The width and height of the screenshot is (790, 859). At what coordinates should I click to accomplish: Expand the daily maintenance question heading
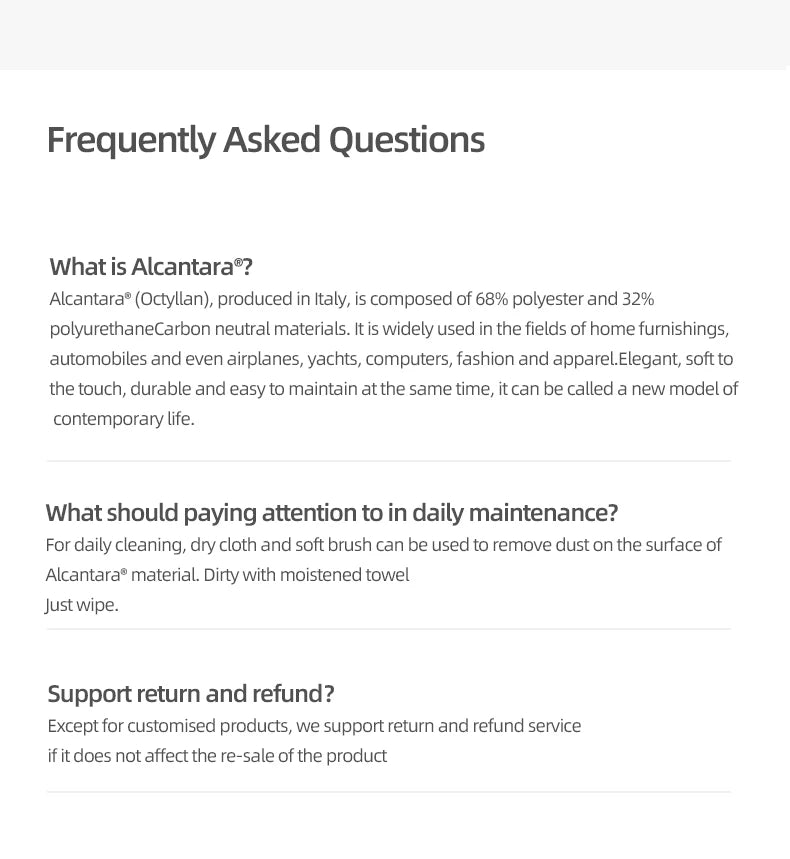coord(331,513)
